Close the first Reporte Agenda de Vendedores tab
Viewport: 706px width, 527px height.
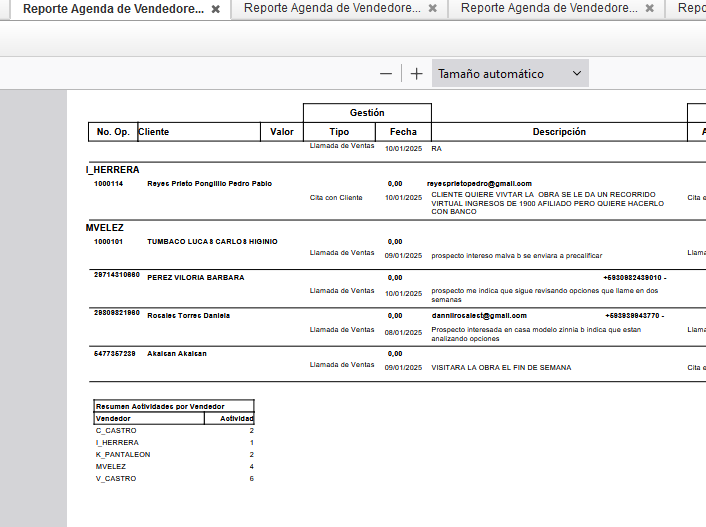click(216, 9)
